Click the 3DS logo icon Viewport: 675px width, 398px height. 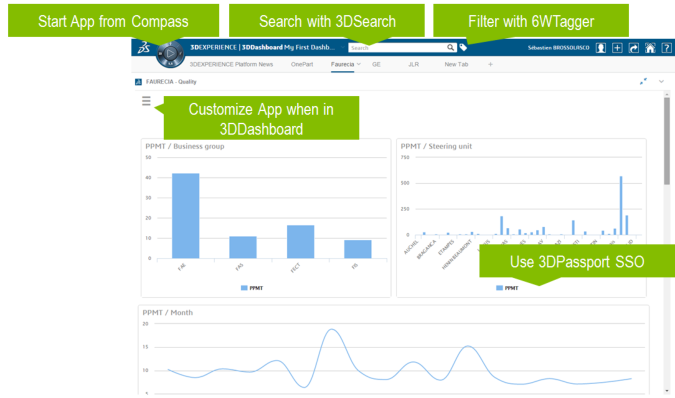tap(144, 47)
